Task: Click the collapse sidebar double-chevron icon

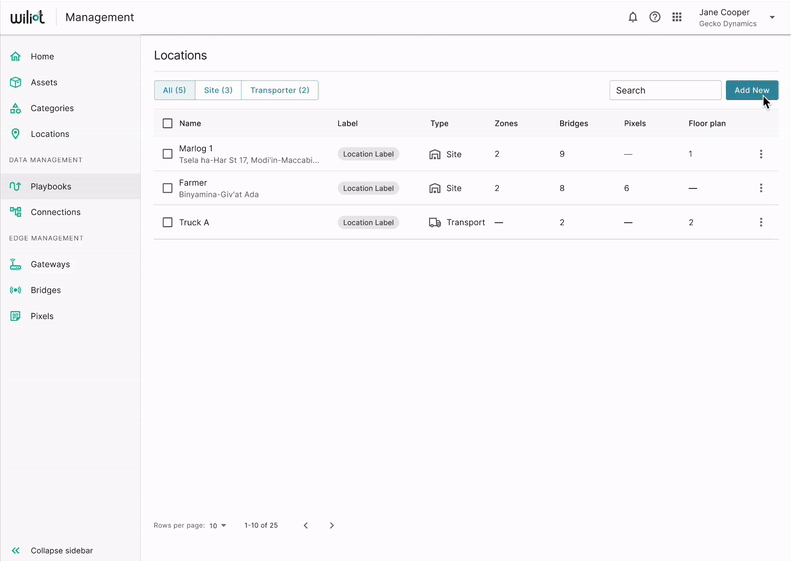Action: click(x=16, y=550)
